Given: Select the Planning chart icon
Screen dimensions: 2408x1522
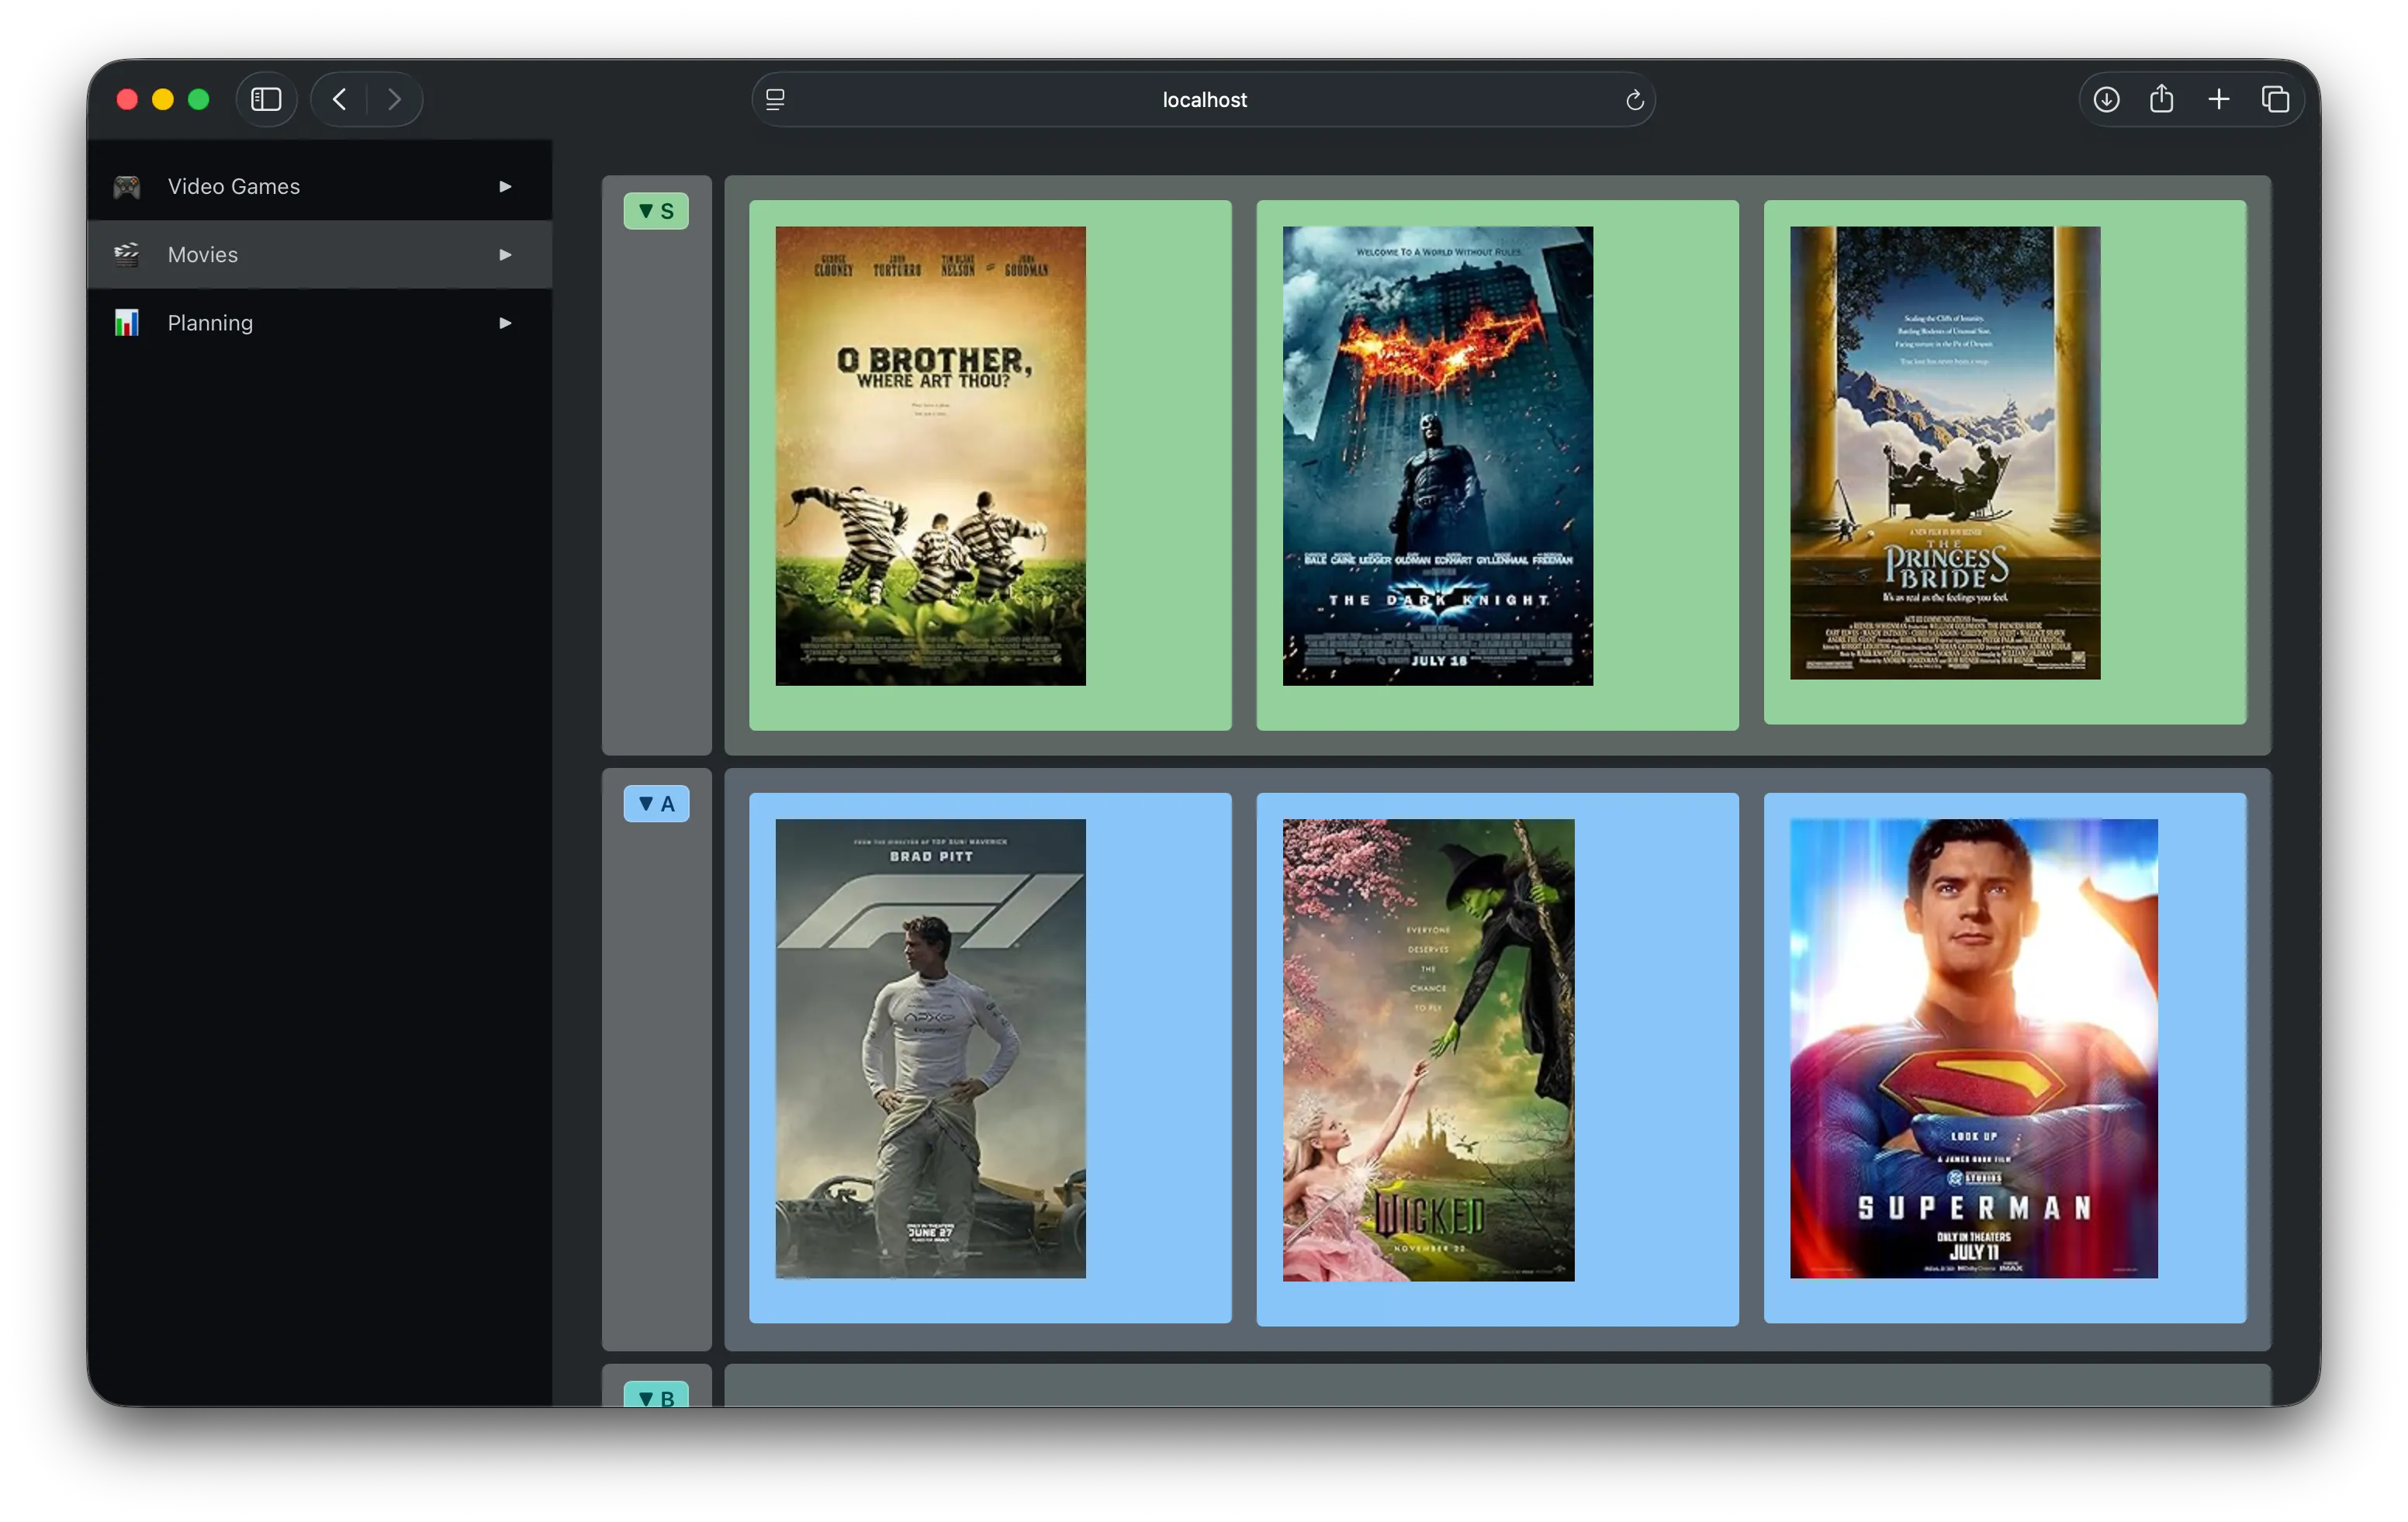Looking at the screenshot, I should (x=127, y=322).
